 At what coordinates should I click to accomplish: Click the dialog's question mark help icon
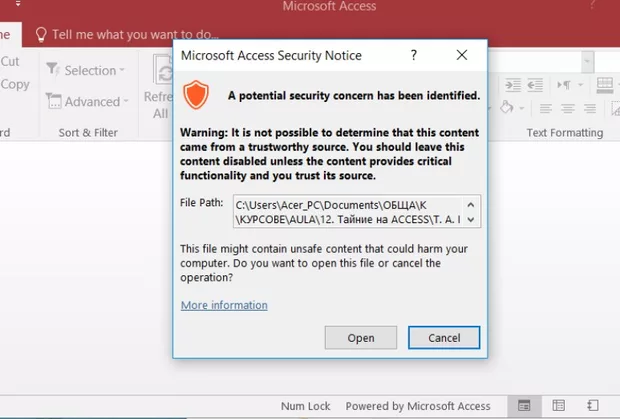[414, 56]
